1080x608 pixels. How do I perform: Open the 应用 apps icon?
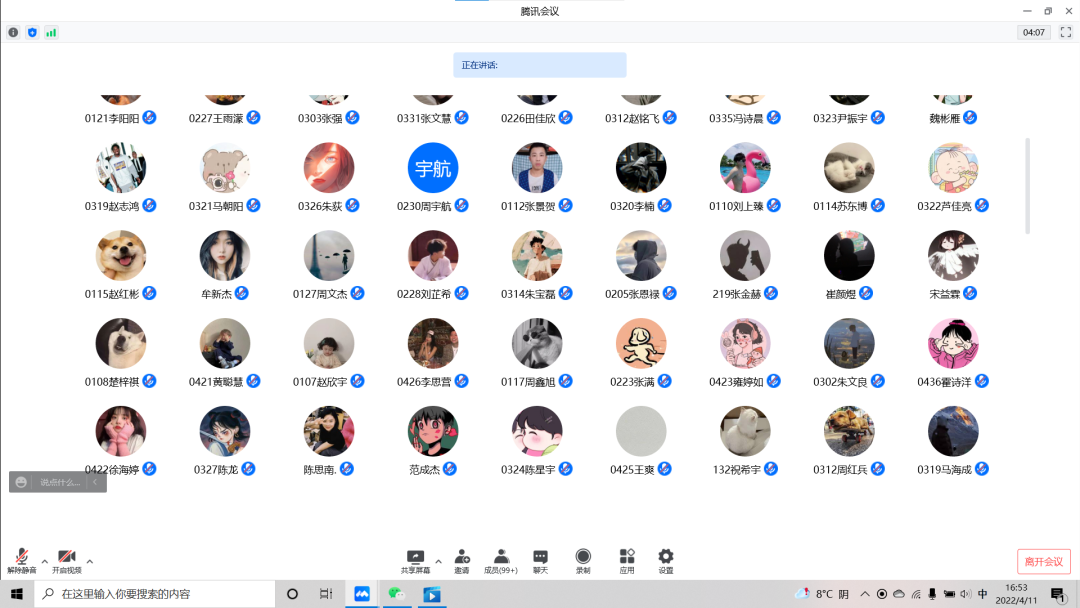coord(627,560)
